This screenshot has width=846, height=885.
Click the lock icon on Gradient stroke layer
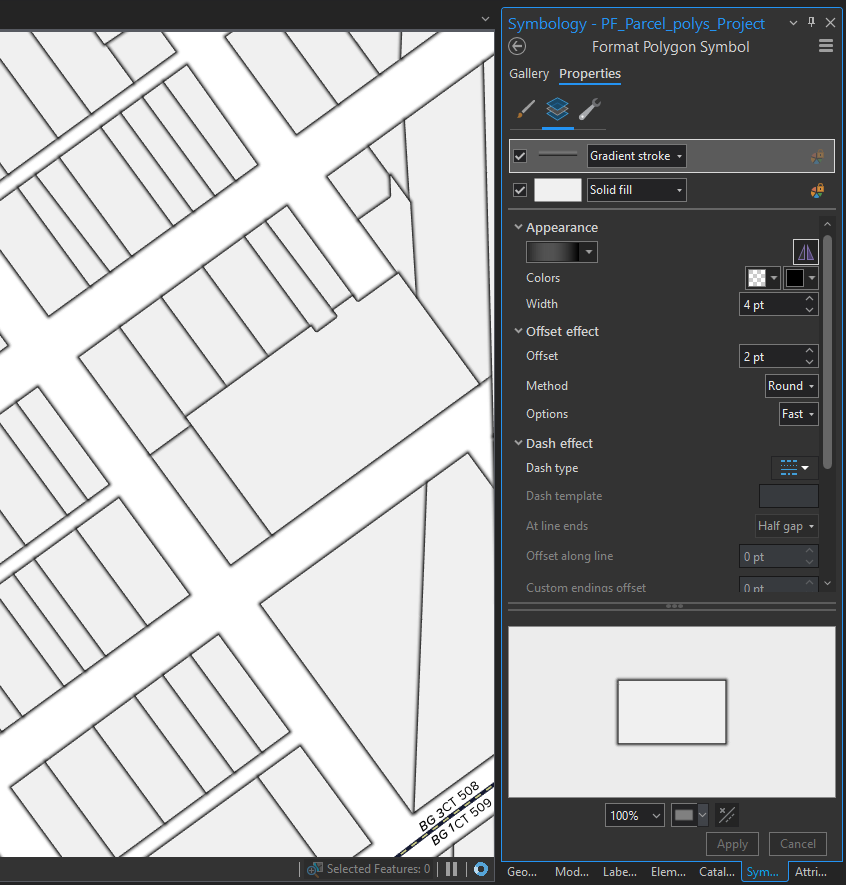pyautogui.click(x=817, y=155)
